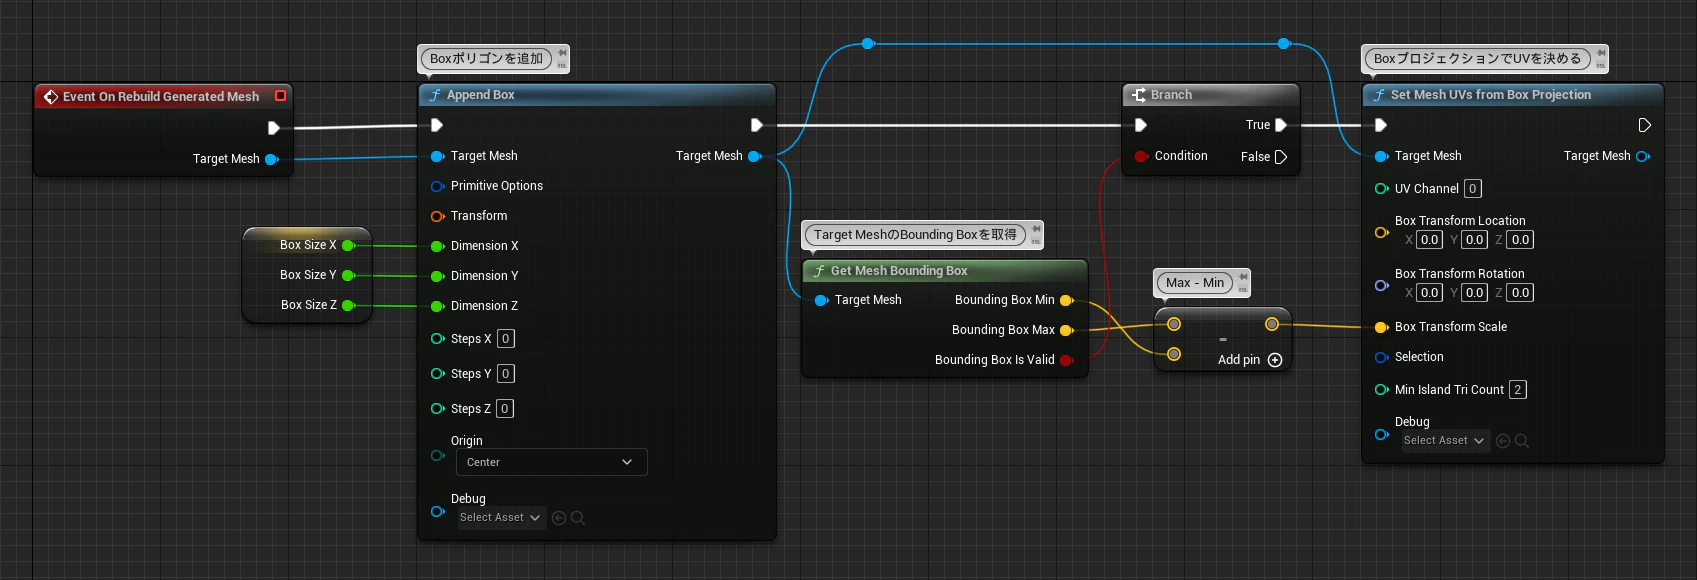Viewport: 1697px width, 580px height.
Task: Click the Bounding Box Min output pin
Action: pos(1067,300)
